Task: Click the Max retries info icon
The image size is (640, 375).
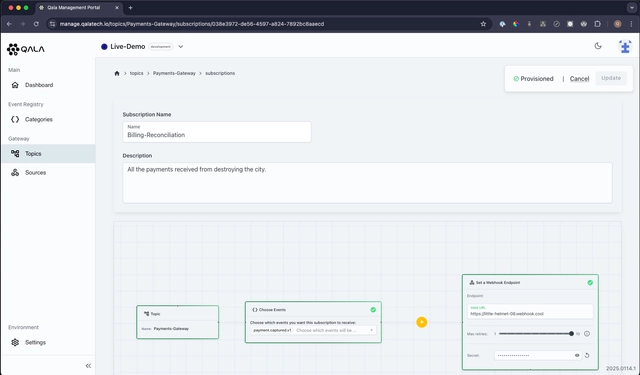Action: [587, 334]
